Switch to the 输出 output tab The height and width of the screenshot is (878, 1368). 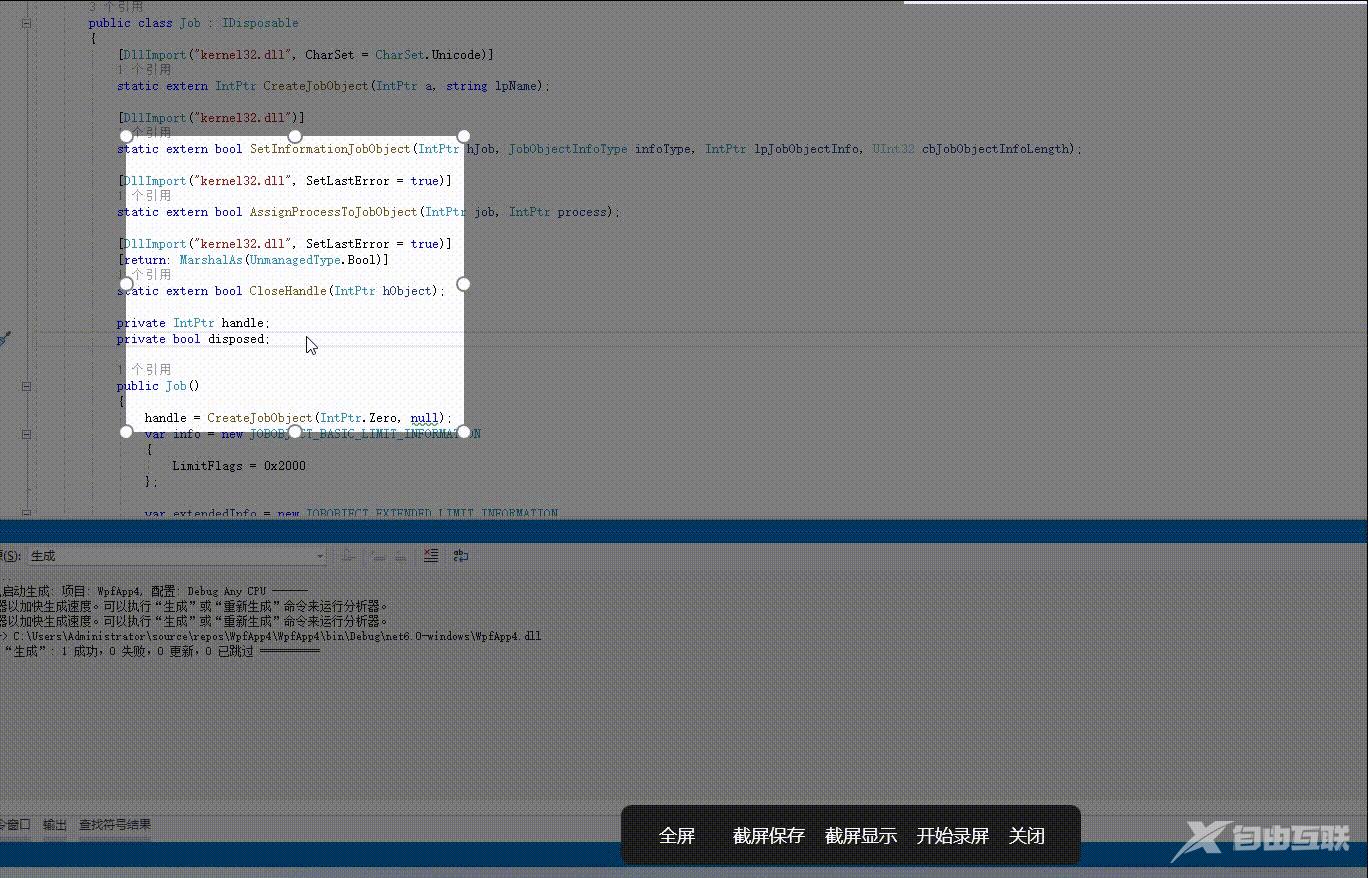click(x=55, y=825)
